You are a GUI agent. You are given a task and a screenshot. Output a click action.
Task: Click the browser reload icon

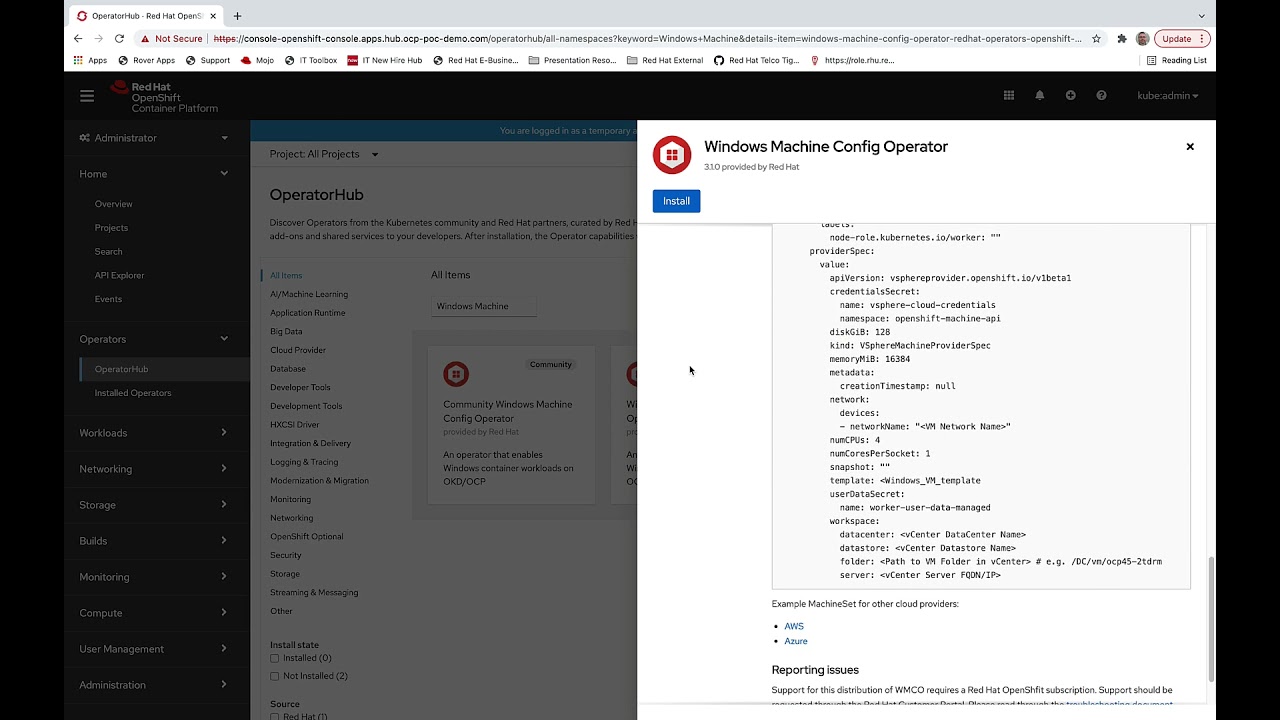point(119,38)
